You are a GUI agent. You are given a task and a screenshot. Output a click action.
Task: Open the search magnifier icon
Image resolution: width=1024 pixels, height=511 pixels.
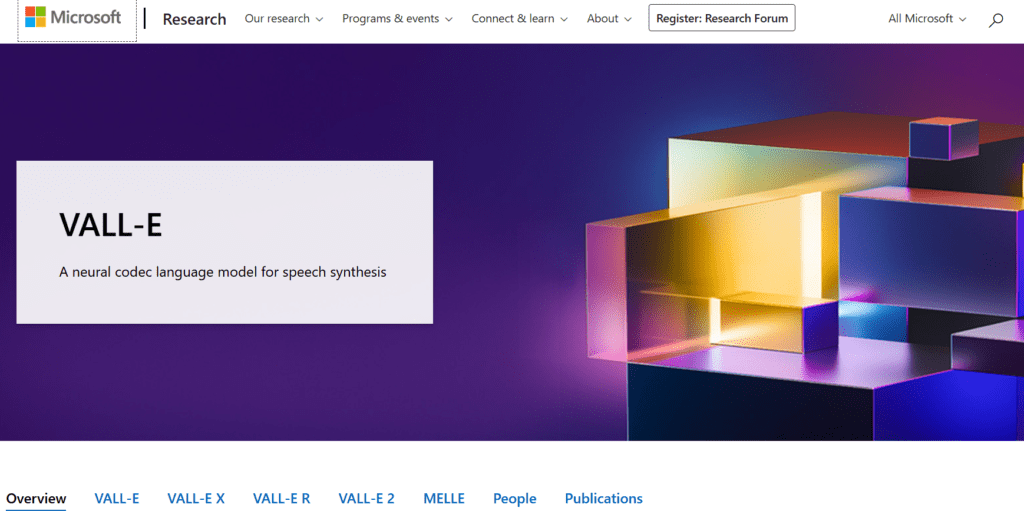[995, 19]
